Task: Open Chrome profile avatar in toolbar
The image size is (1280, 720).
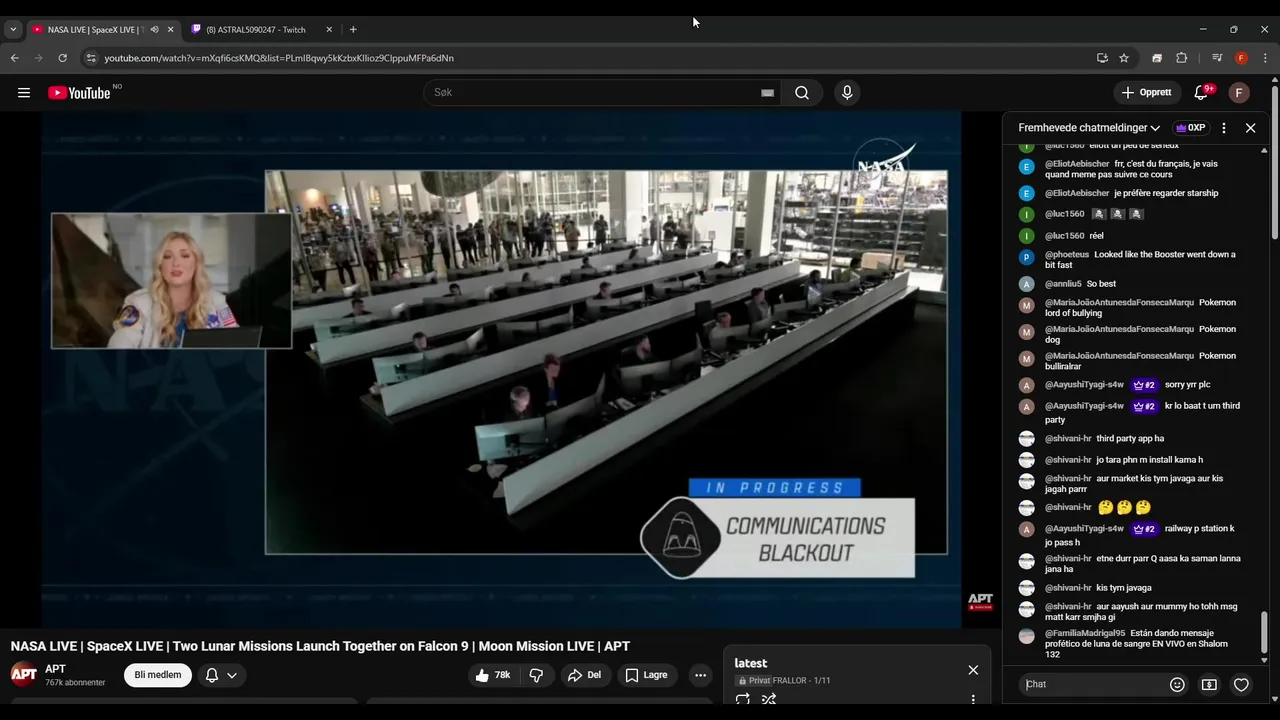Action: [1241, 58]
